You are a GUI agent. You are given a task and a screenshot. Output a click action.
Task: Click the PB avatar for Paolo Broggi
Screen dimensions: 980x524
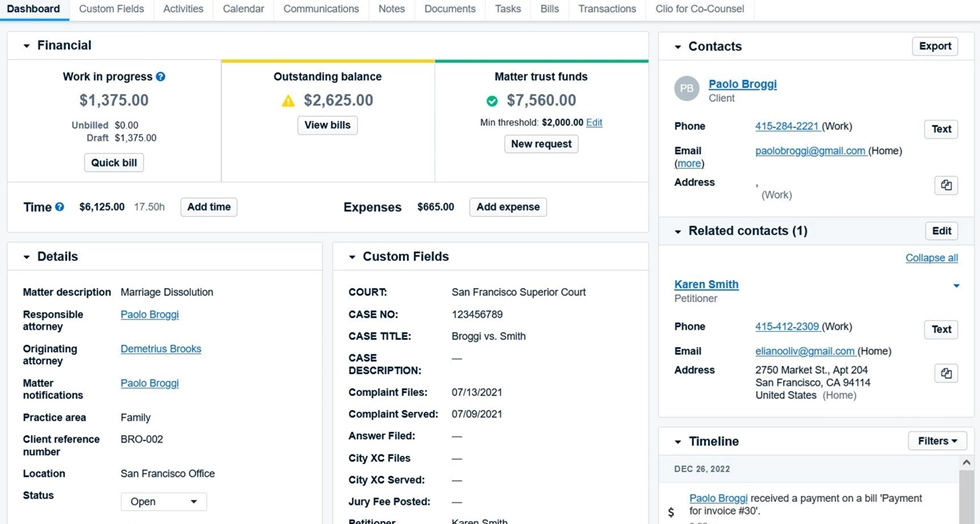point(686,89)
